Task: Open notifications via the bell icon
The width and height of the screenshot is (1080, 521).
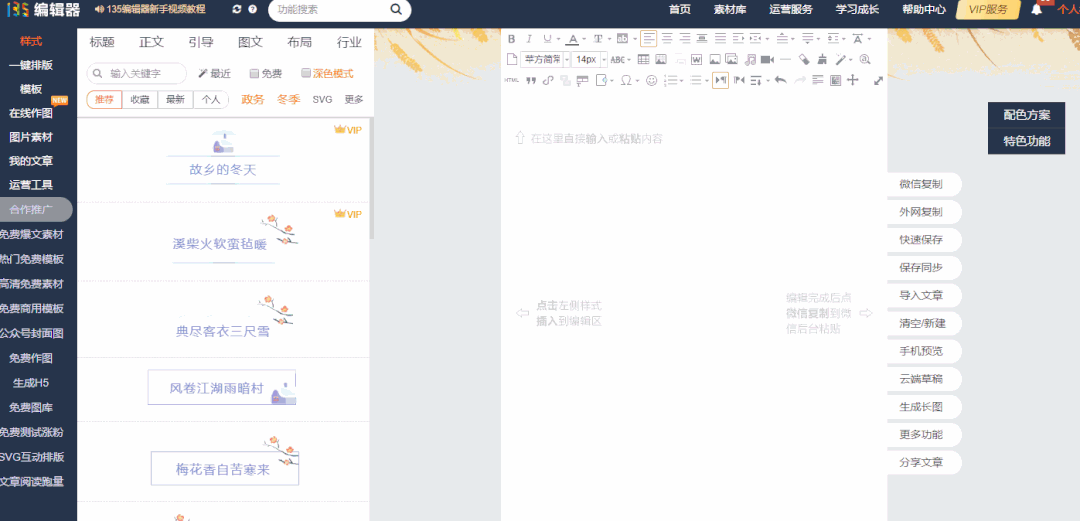Action: (x=1036, y=10)
